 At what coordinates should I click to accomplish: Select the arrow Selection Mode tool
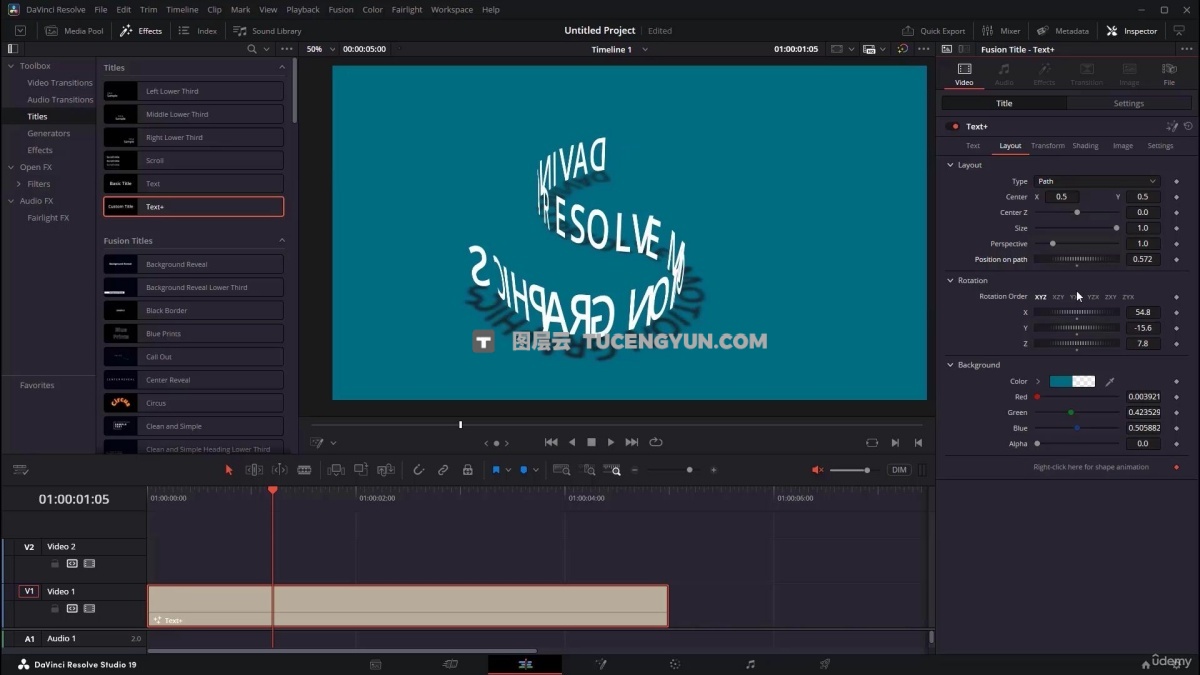click(228, 470)
